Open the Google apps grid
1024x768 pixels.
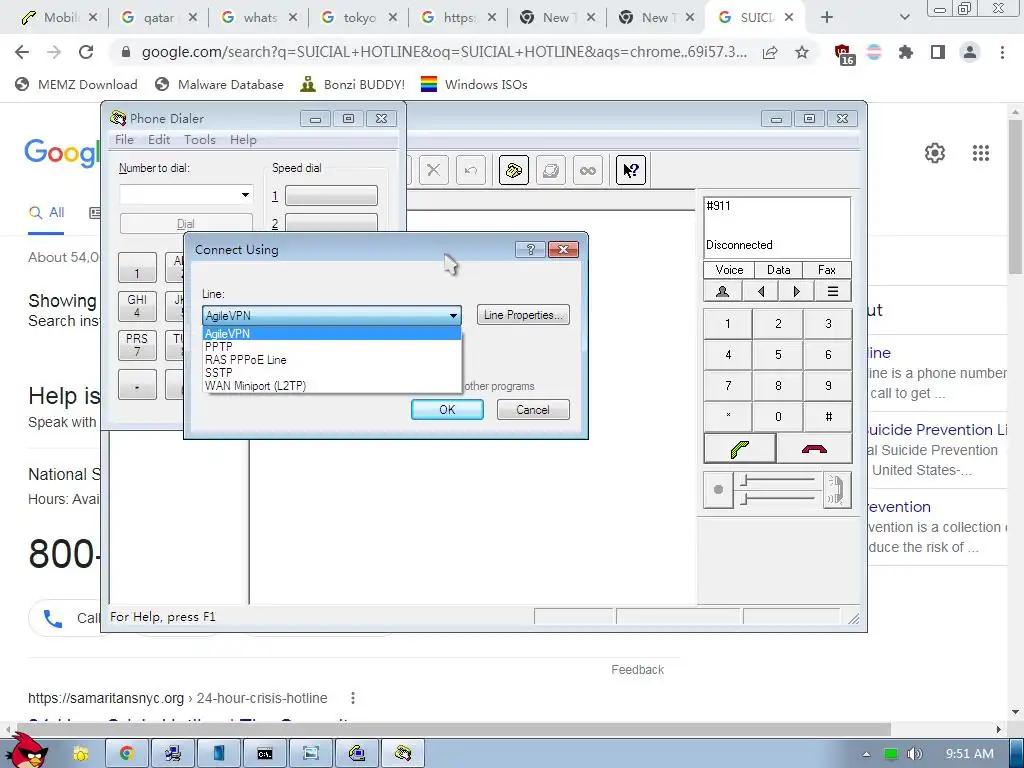pos(981,153)
